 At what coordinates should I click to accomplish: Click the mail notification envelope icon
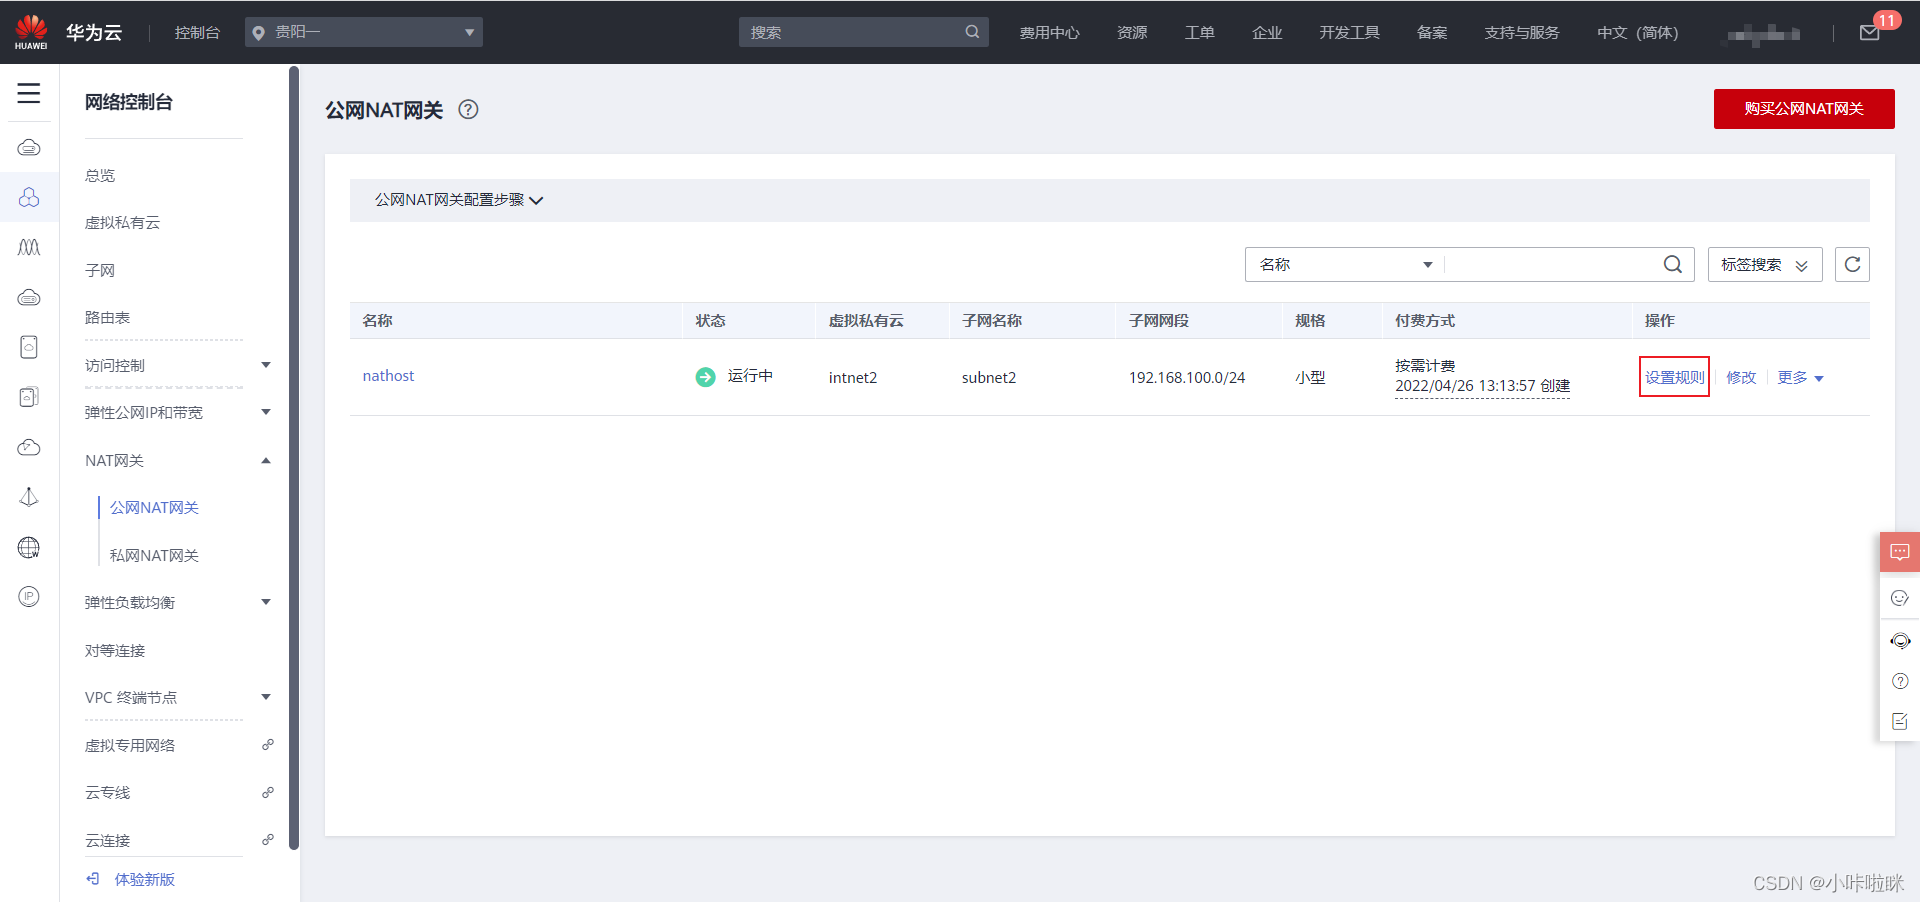click(1869, 33)
